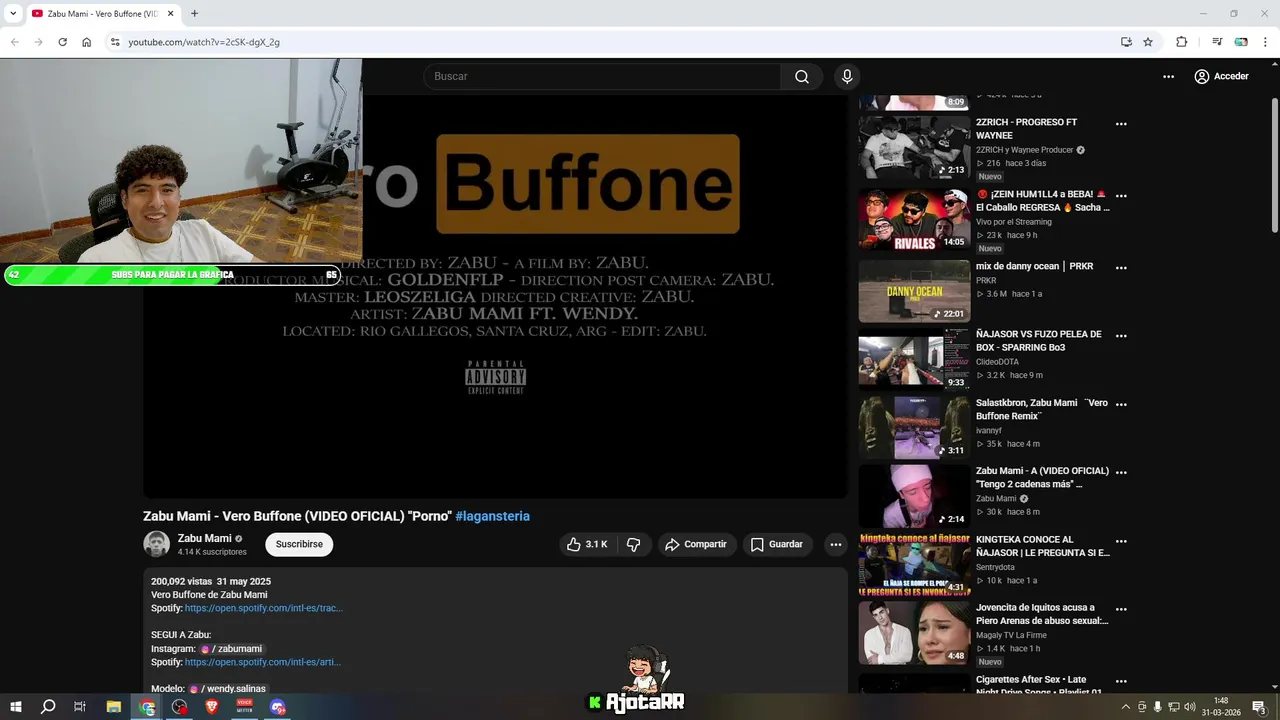Open Windows notification center
Image resolution: width=1280 pixels, height=720 pixels.
tap(1260, 707)
